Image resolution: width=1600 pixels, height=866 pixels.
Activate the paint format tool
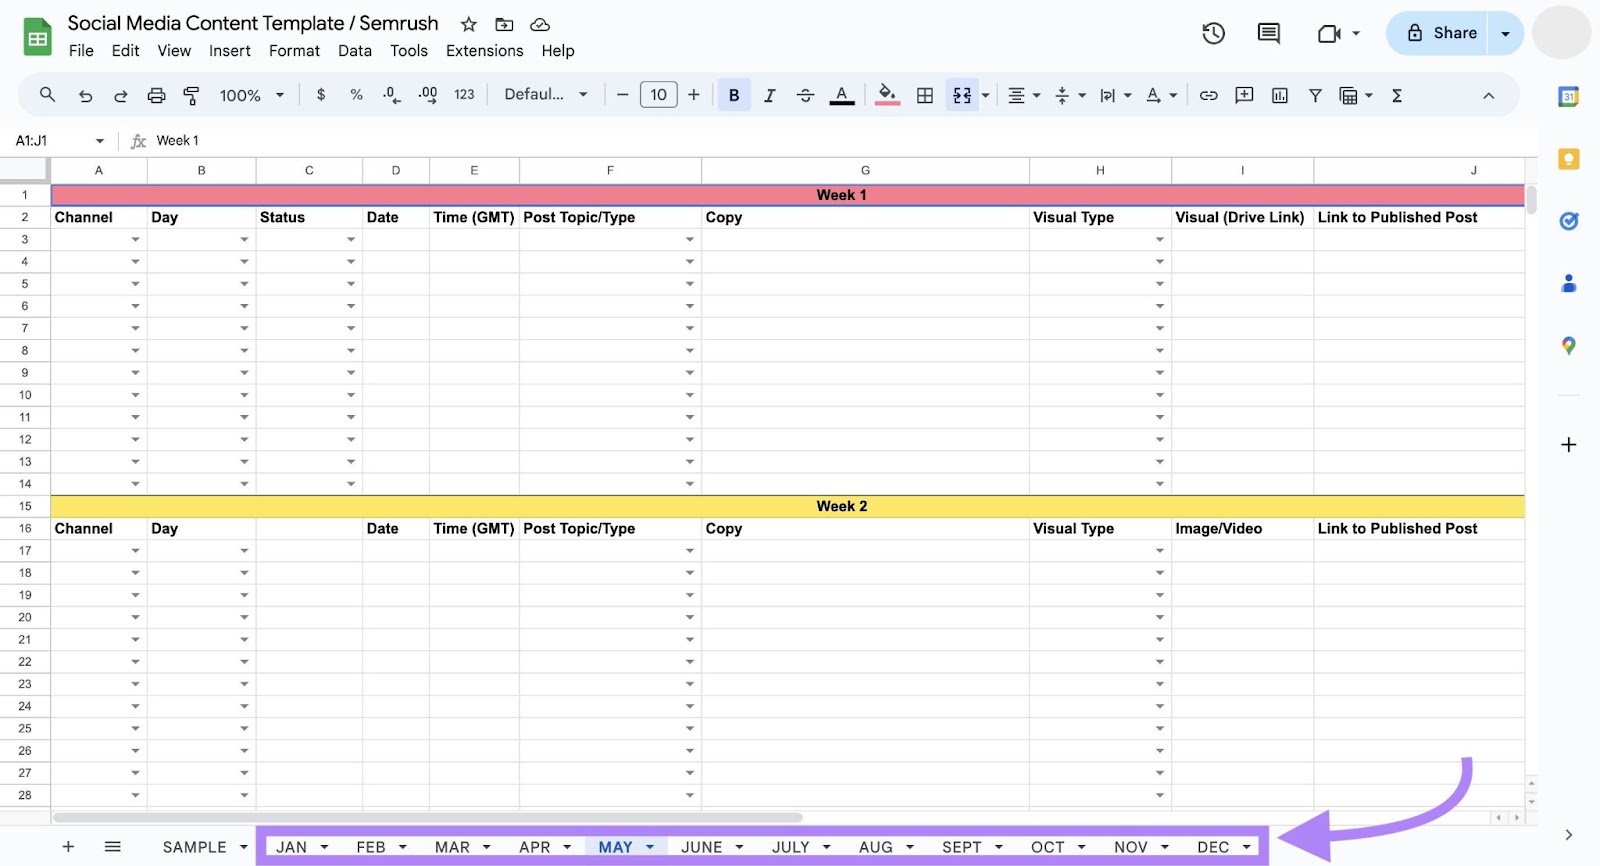191,96
